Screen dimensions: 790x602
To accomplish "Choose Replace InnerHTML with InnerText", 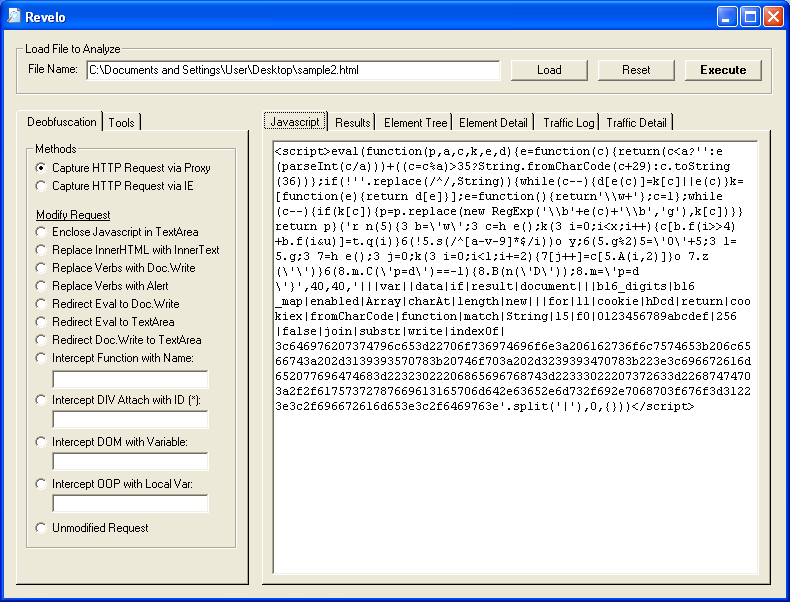I will (x=41, y=250).
